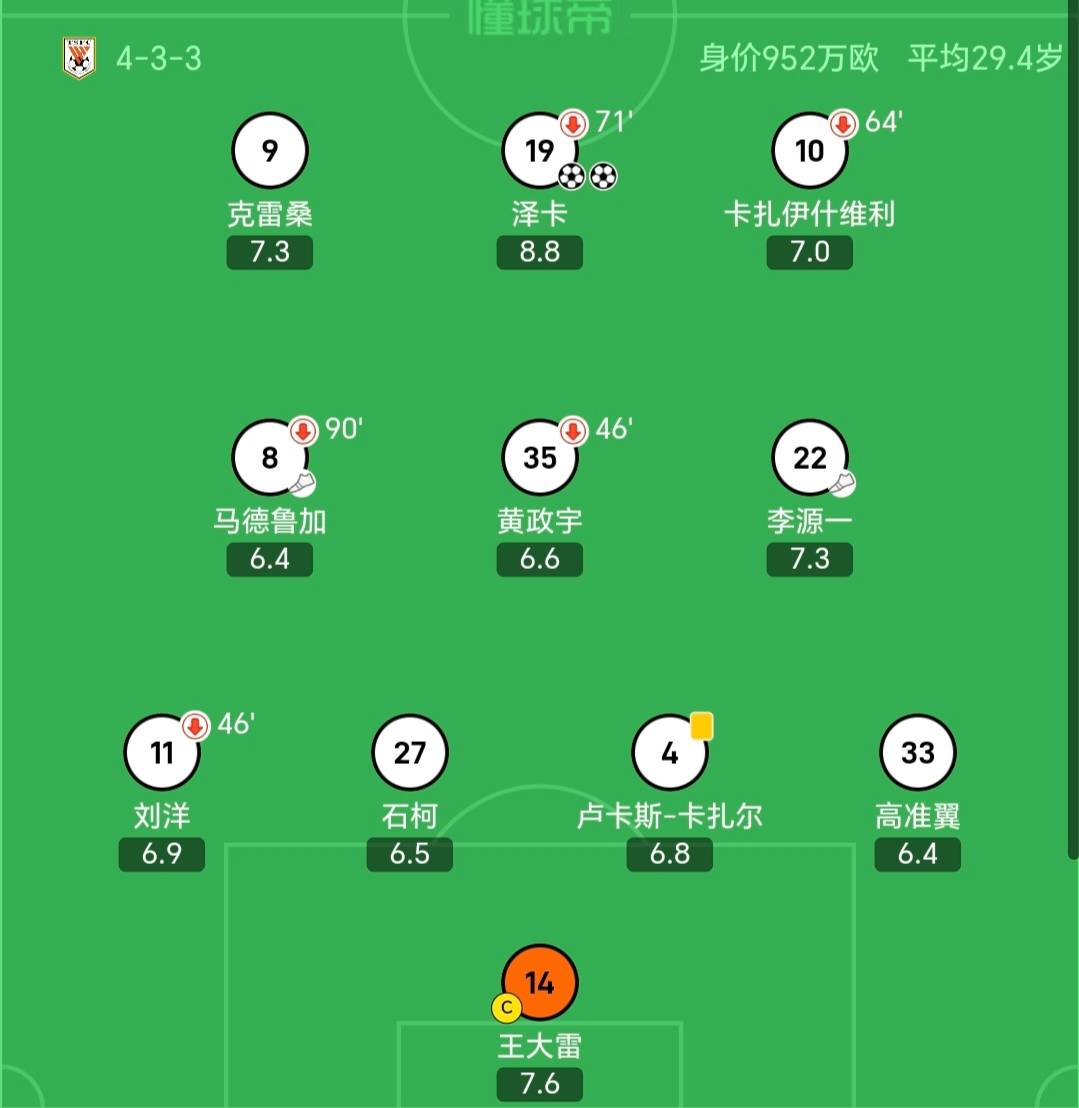Click the 8.8 rating badge under 泽卡
1079x1108 pixels.
pyautogui.click(x=540, y=252)
